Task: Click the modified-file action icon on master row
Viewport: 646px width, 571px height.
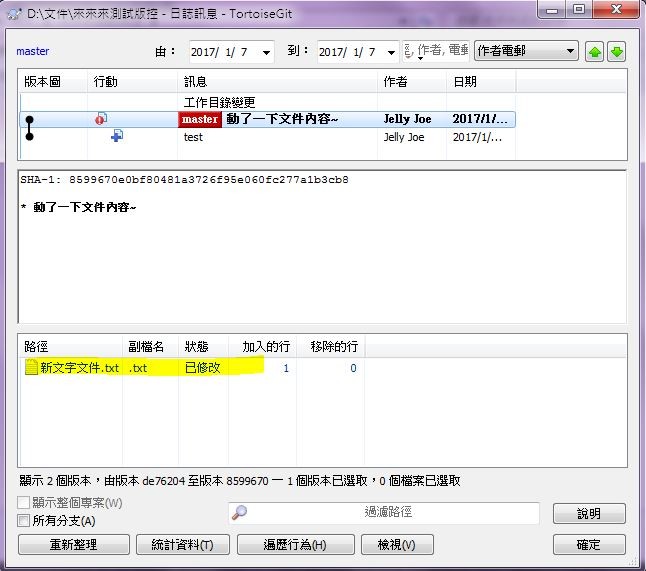Action: coord(101,119)
